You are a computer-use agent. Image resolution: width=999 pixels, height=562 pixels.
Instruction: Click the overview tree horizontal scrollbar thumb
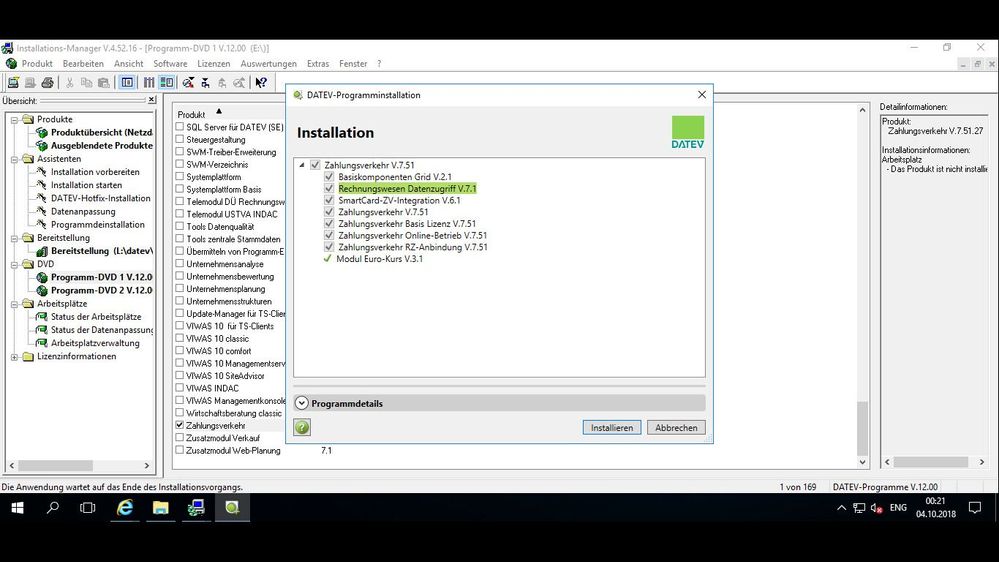coord(55,466)
